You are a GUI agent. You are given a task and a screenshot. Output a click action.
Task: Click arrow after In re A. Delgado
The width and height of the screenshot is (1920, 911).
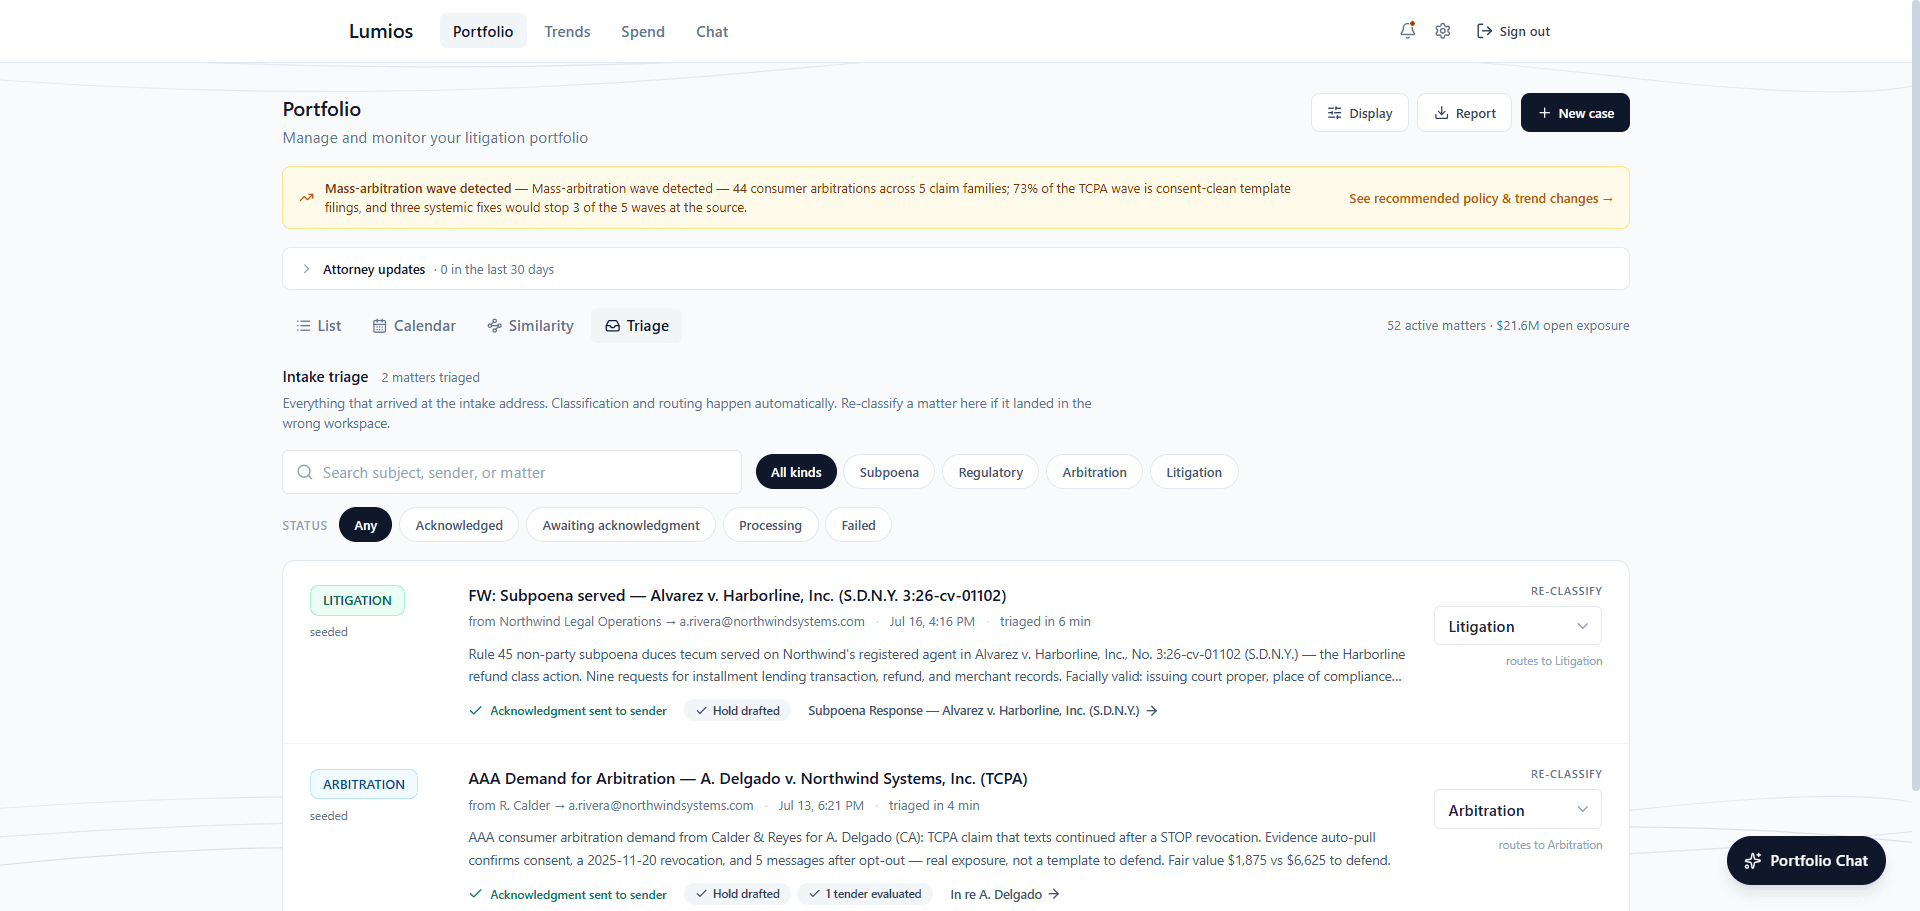(1054, 894)
